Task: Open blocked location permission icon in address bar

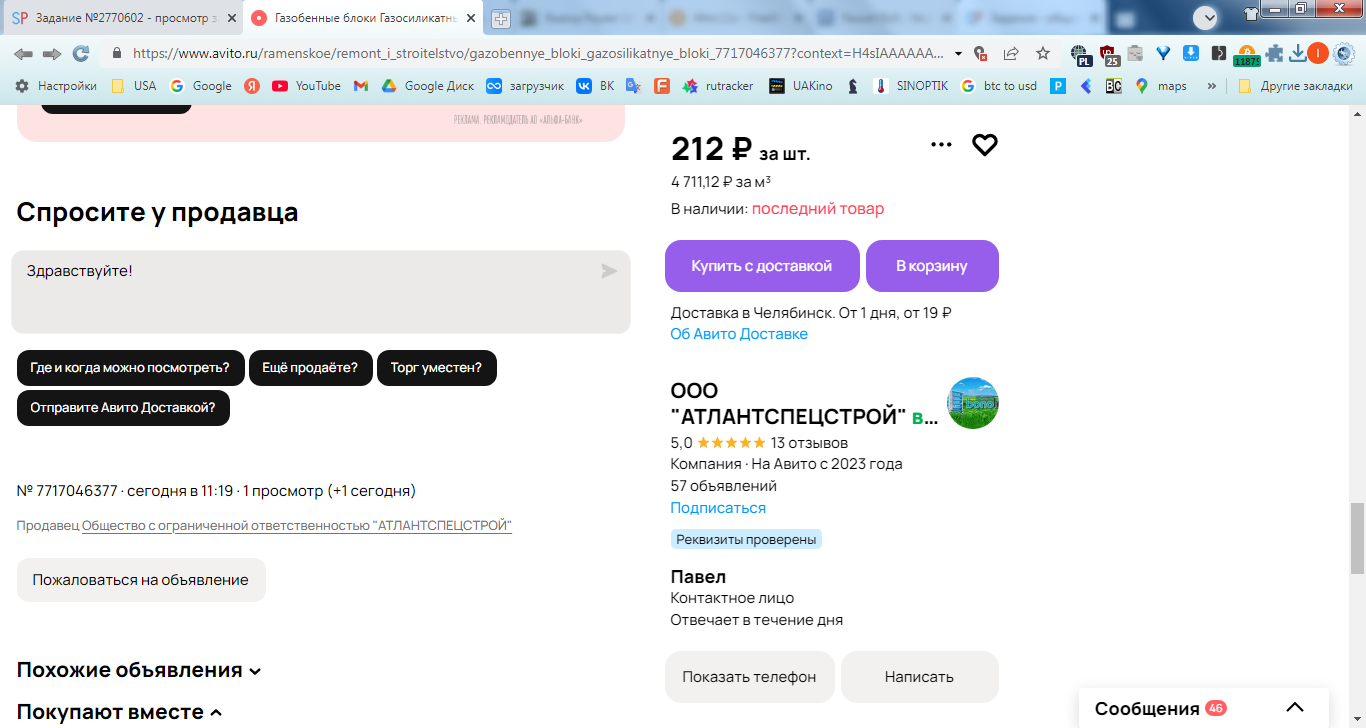Action: (981, 53)
